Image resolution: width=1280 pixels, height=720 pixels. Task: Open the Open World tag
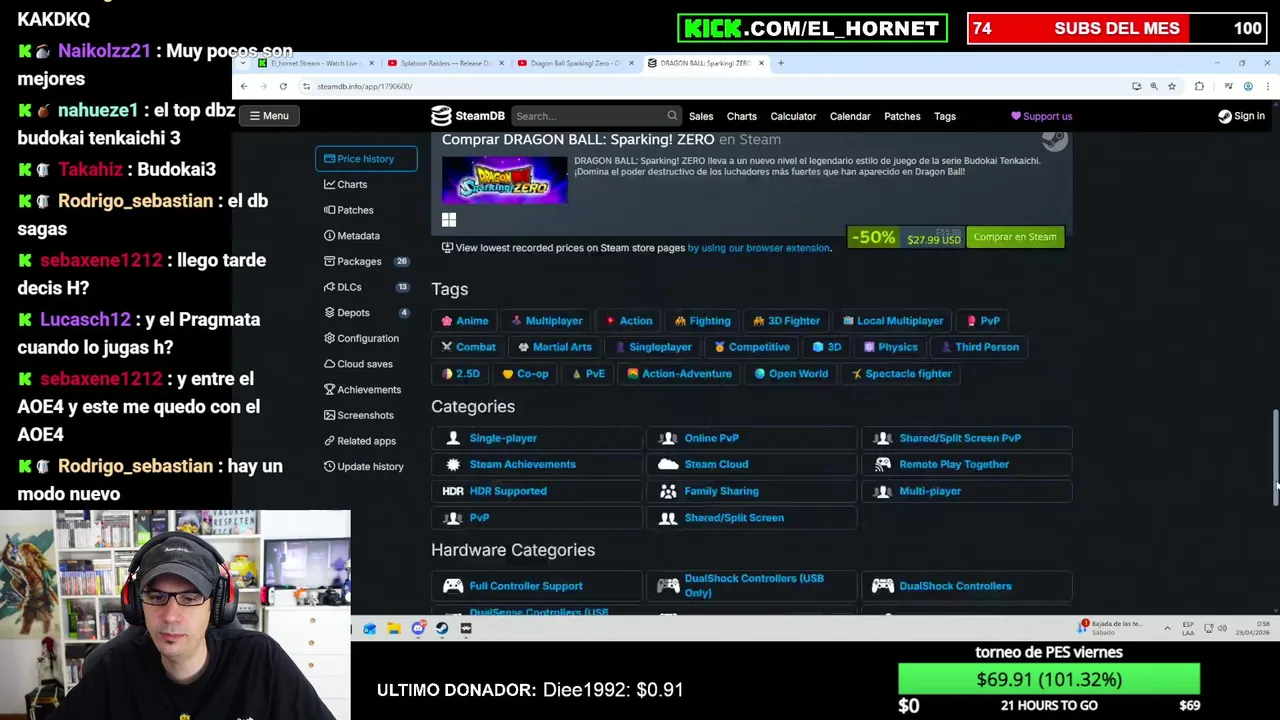point(791,374)
